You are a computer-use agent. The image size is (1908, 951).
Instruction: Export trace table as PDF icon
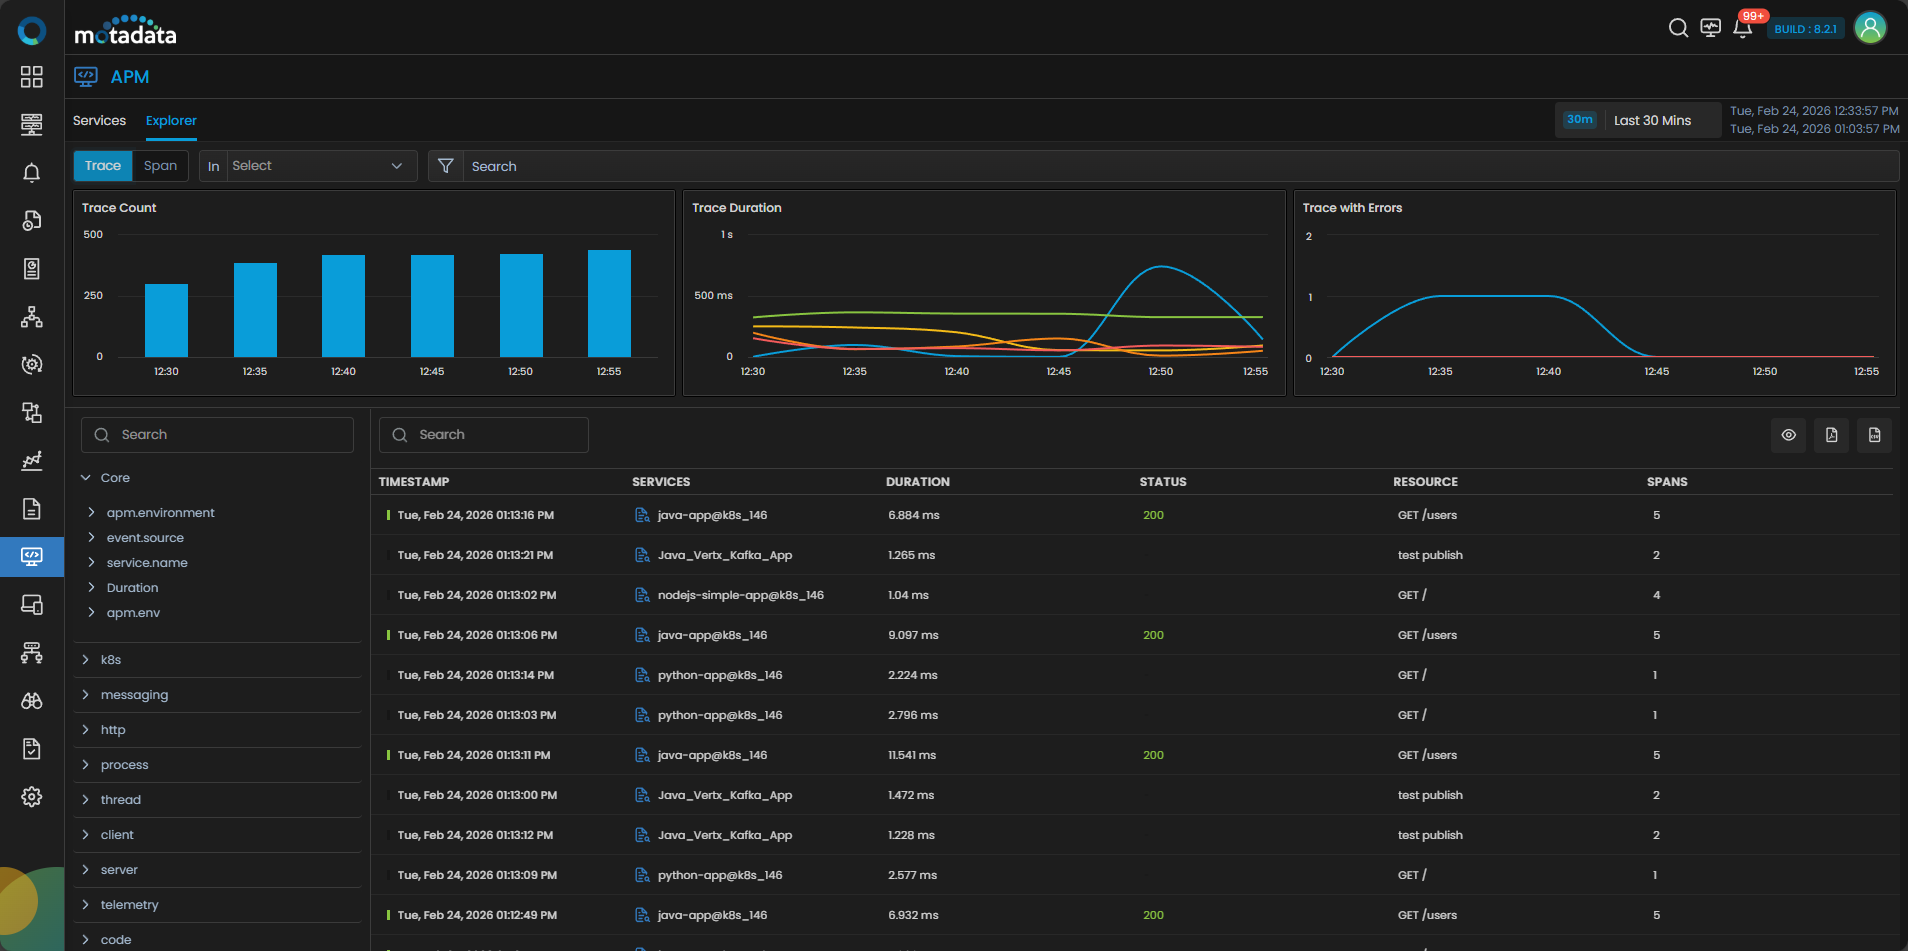click(x=1831, y=435)
